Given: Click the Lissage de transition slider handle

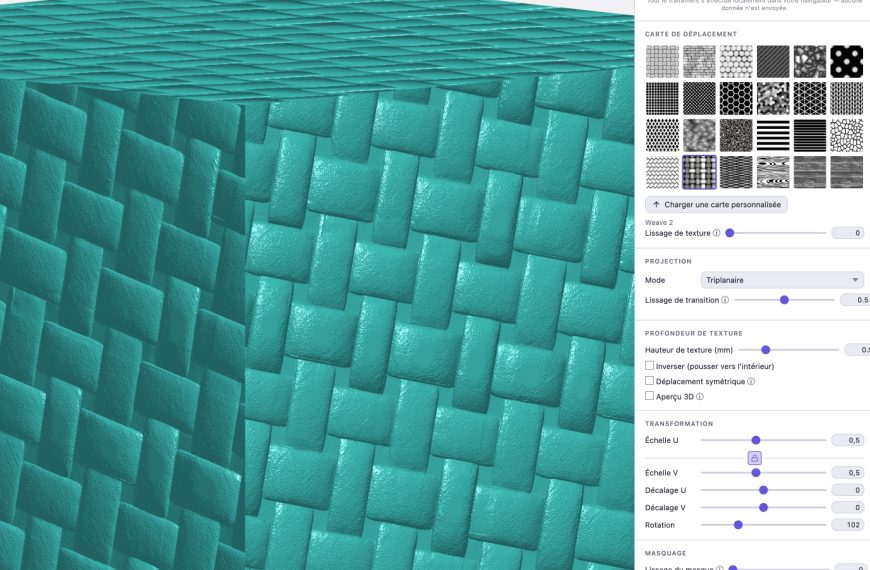Looking at the screenshot, I should [784, 300].
